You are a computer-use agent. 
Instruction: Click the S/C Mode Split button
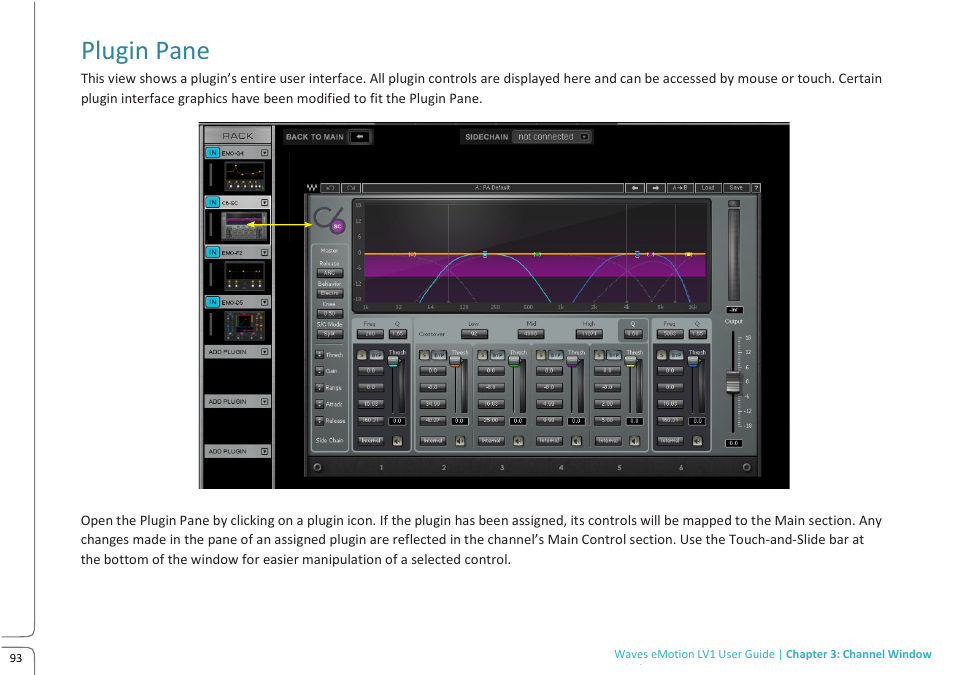pyautogui.click(x=329, y=334)
